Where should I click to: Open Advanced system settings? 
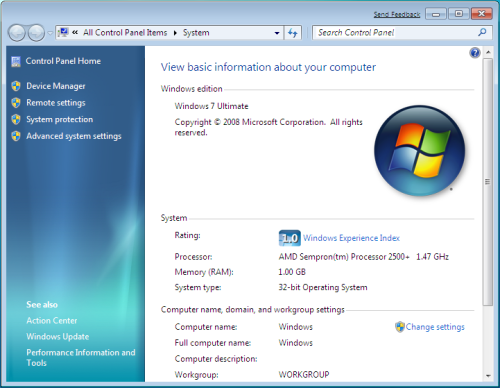click(x=74, y=136)
